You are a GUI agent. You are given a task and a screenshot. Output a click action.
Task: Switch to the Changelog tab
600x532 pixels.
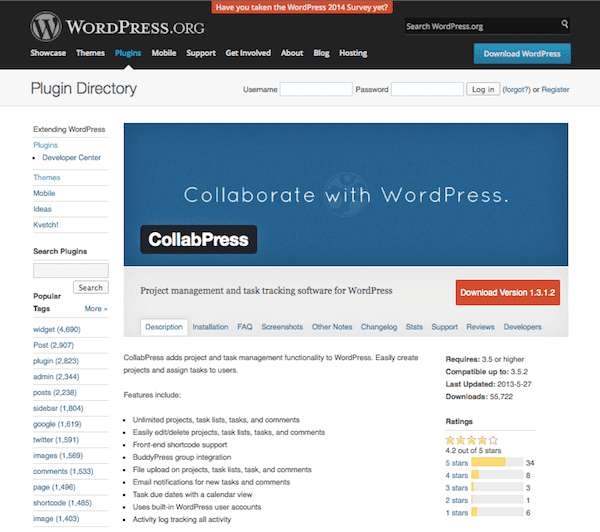(379, 327)
